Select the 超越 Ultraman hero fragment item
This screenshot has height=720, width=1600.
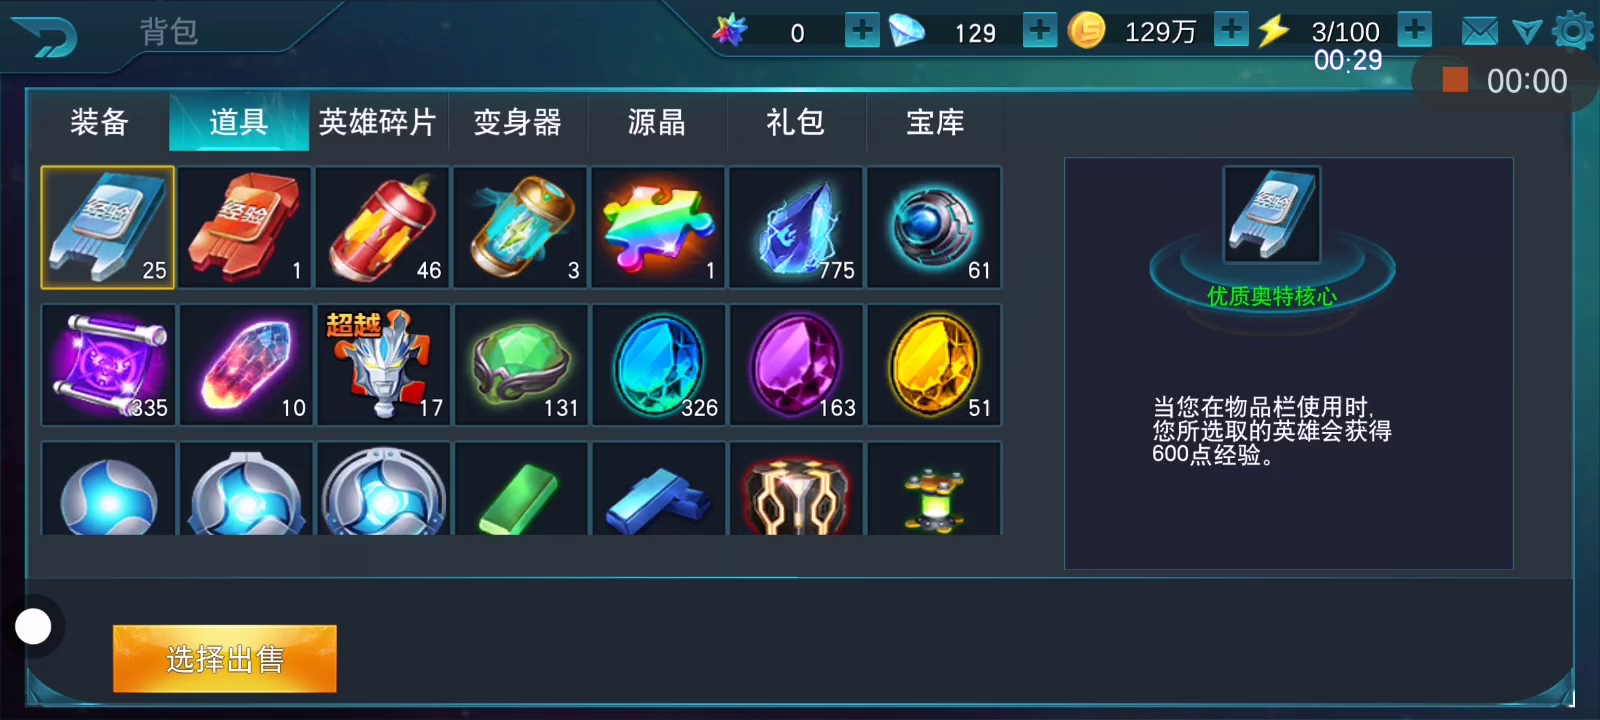click(383, 365)
